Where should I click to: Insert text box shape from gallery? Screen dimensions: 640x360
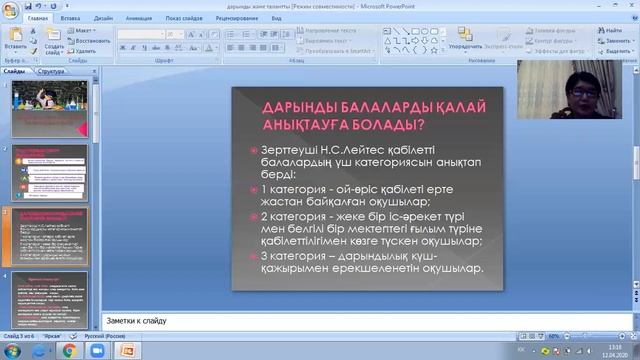[x=387, y=31]
